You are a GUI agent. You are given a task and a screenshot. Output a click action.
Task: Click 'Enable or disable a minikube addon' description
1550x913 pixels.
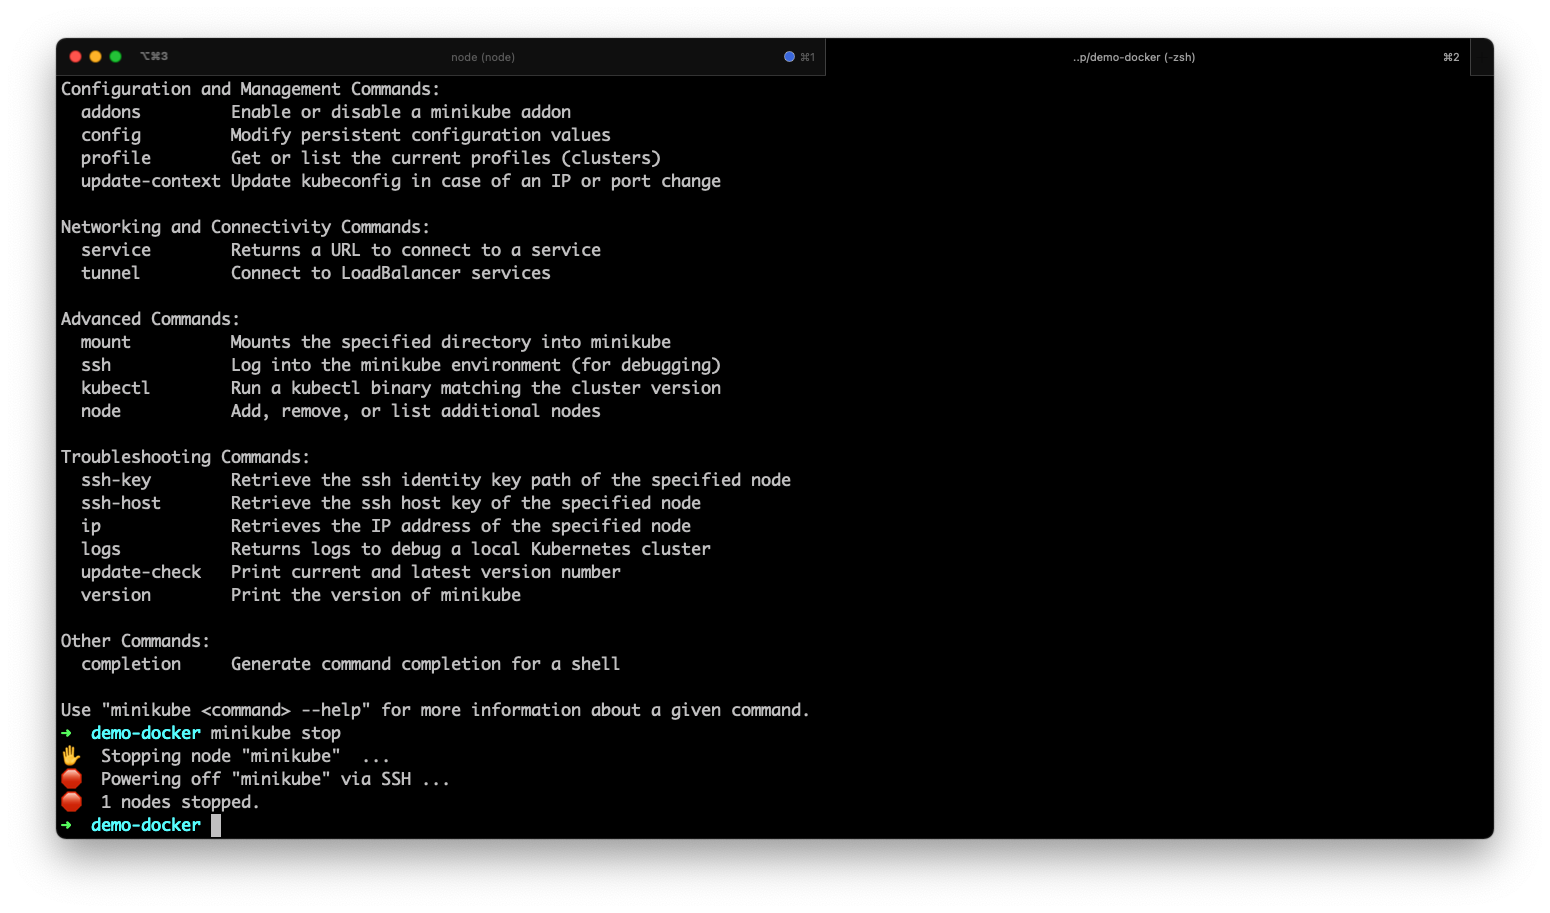click(x=401, y=112)
